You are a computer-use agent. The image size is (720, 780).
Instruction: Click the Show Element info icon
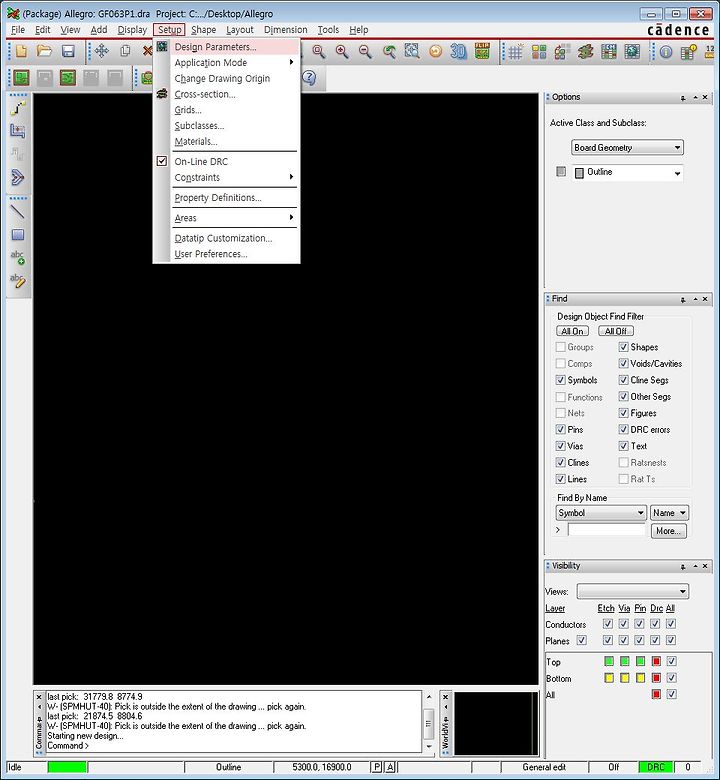666,52
